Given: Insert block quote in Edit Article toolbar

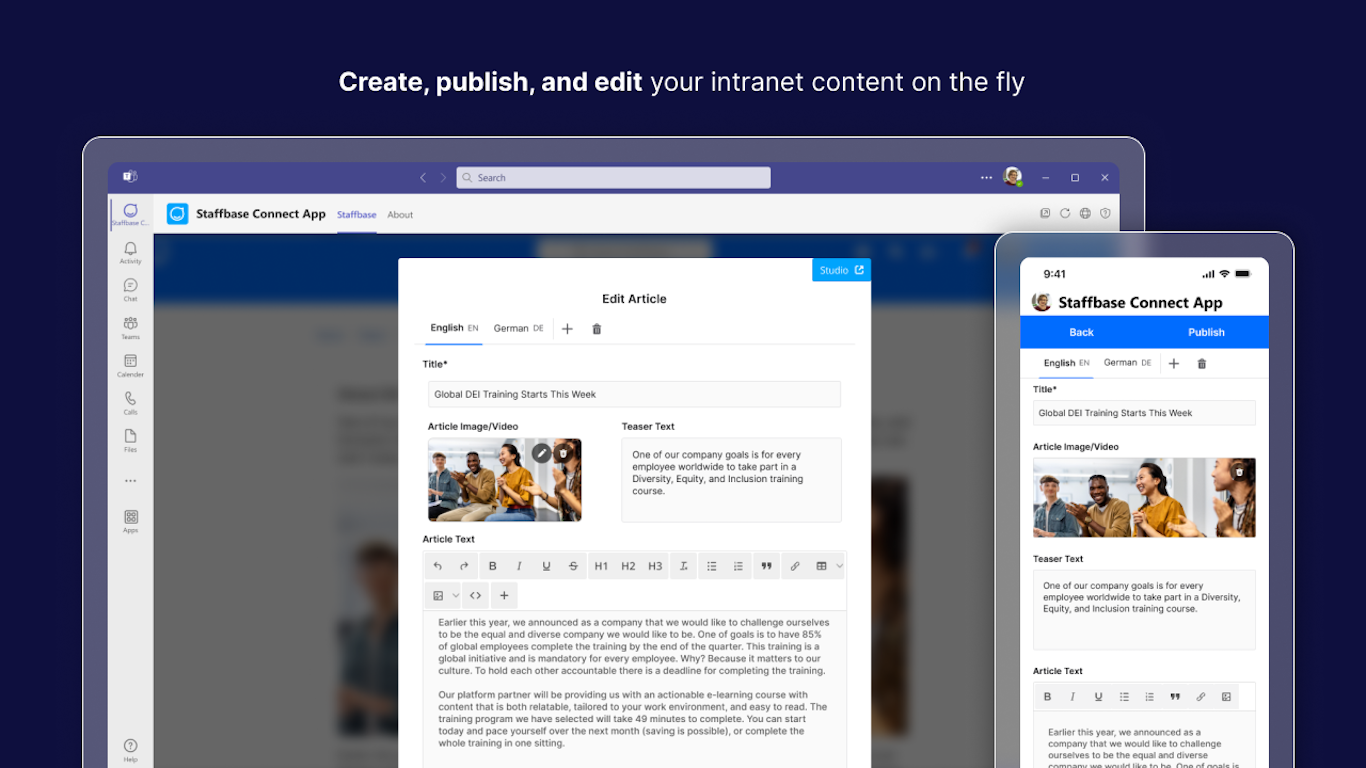Looking at the screenshot, I should (766, 566).
